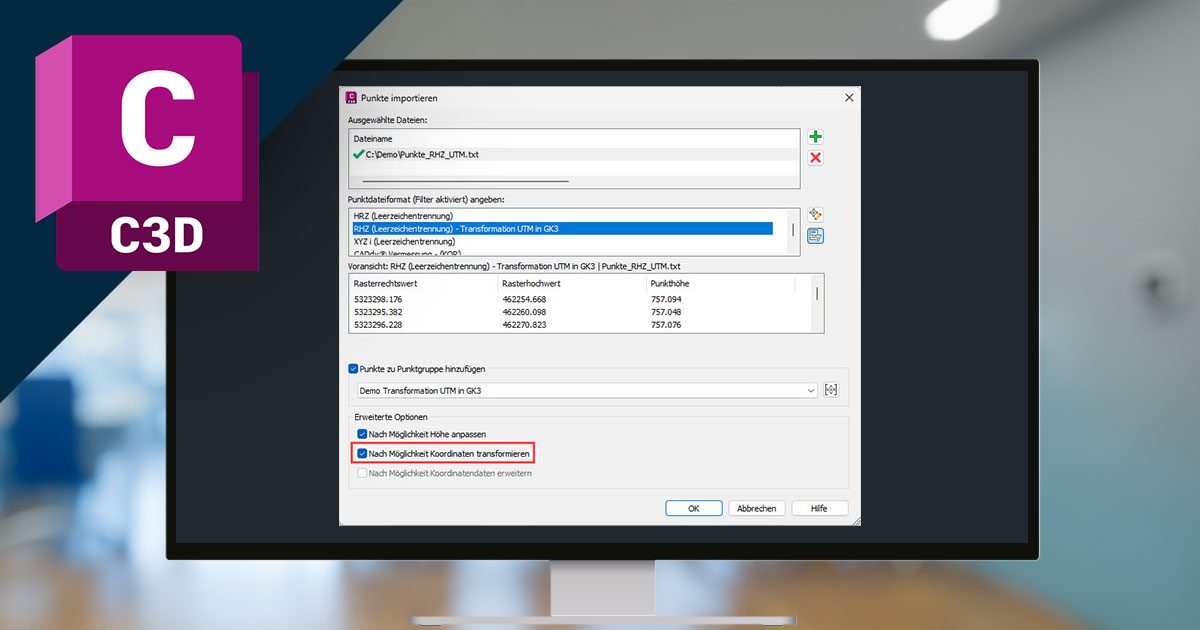Image resolution: width=1200 pixels, height=630 pixels.
Task: Click the format list vertical scrollbar
Action: tap(795, 231)
